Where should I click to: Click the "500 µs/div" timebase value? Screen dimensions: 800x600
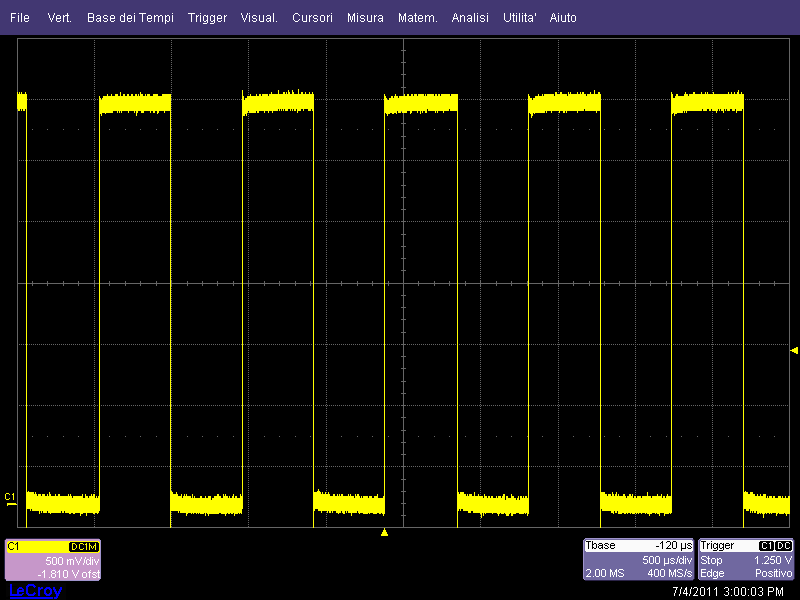click(667, 560)
